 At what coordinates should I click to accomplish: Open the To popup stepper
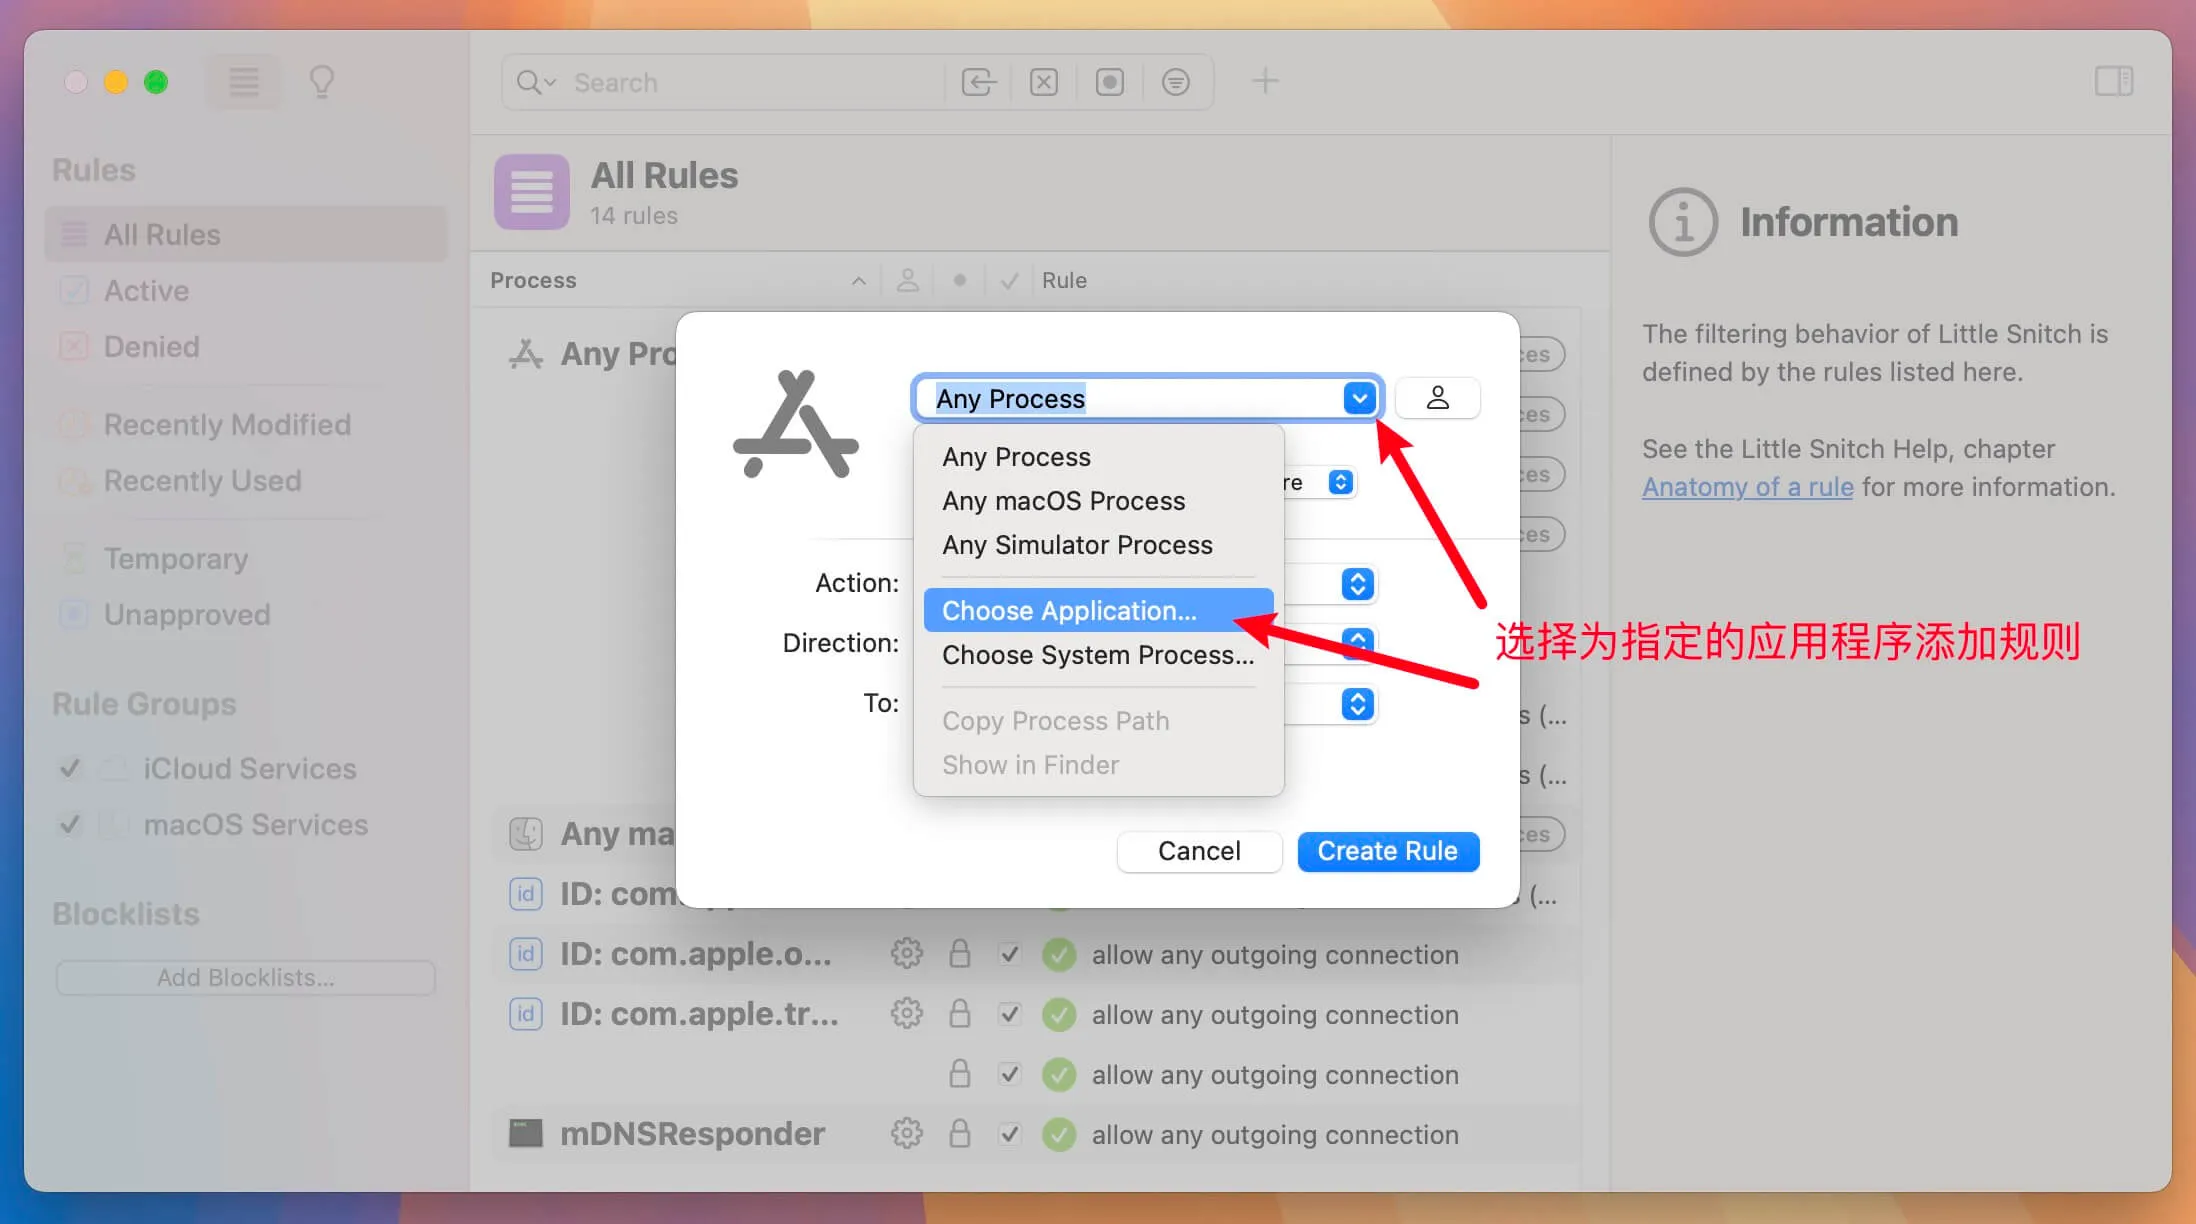click(x=1357, y=704)
